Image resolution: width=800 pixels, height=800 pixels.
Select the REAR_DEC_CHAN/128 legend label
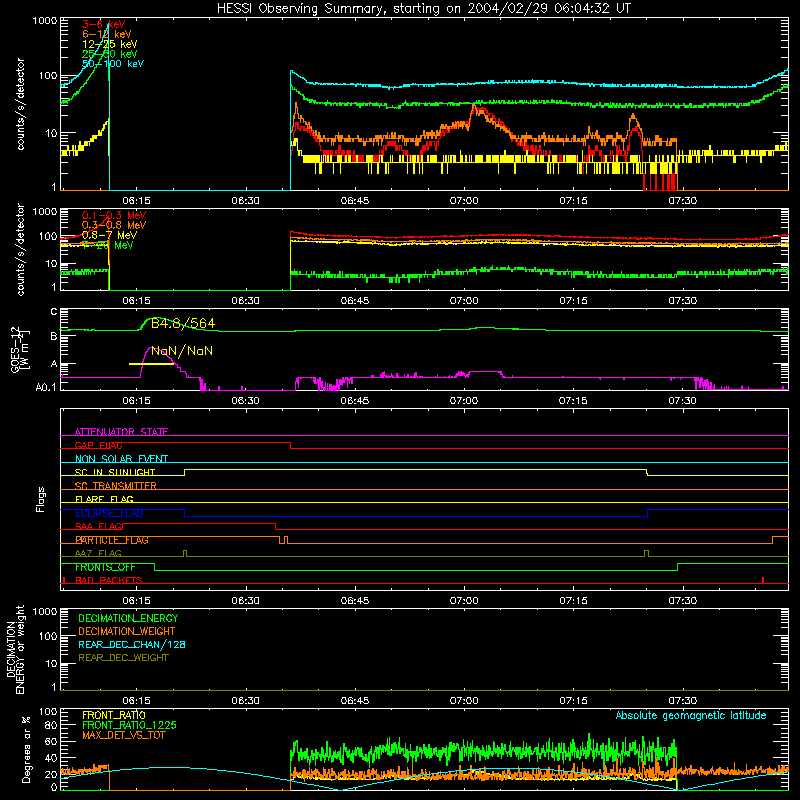click(x=132, y=644)
